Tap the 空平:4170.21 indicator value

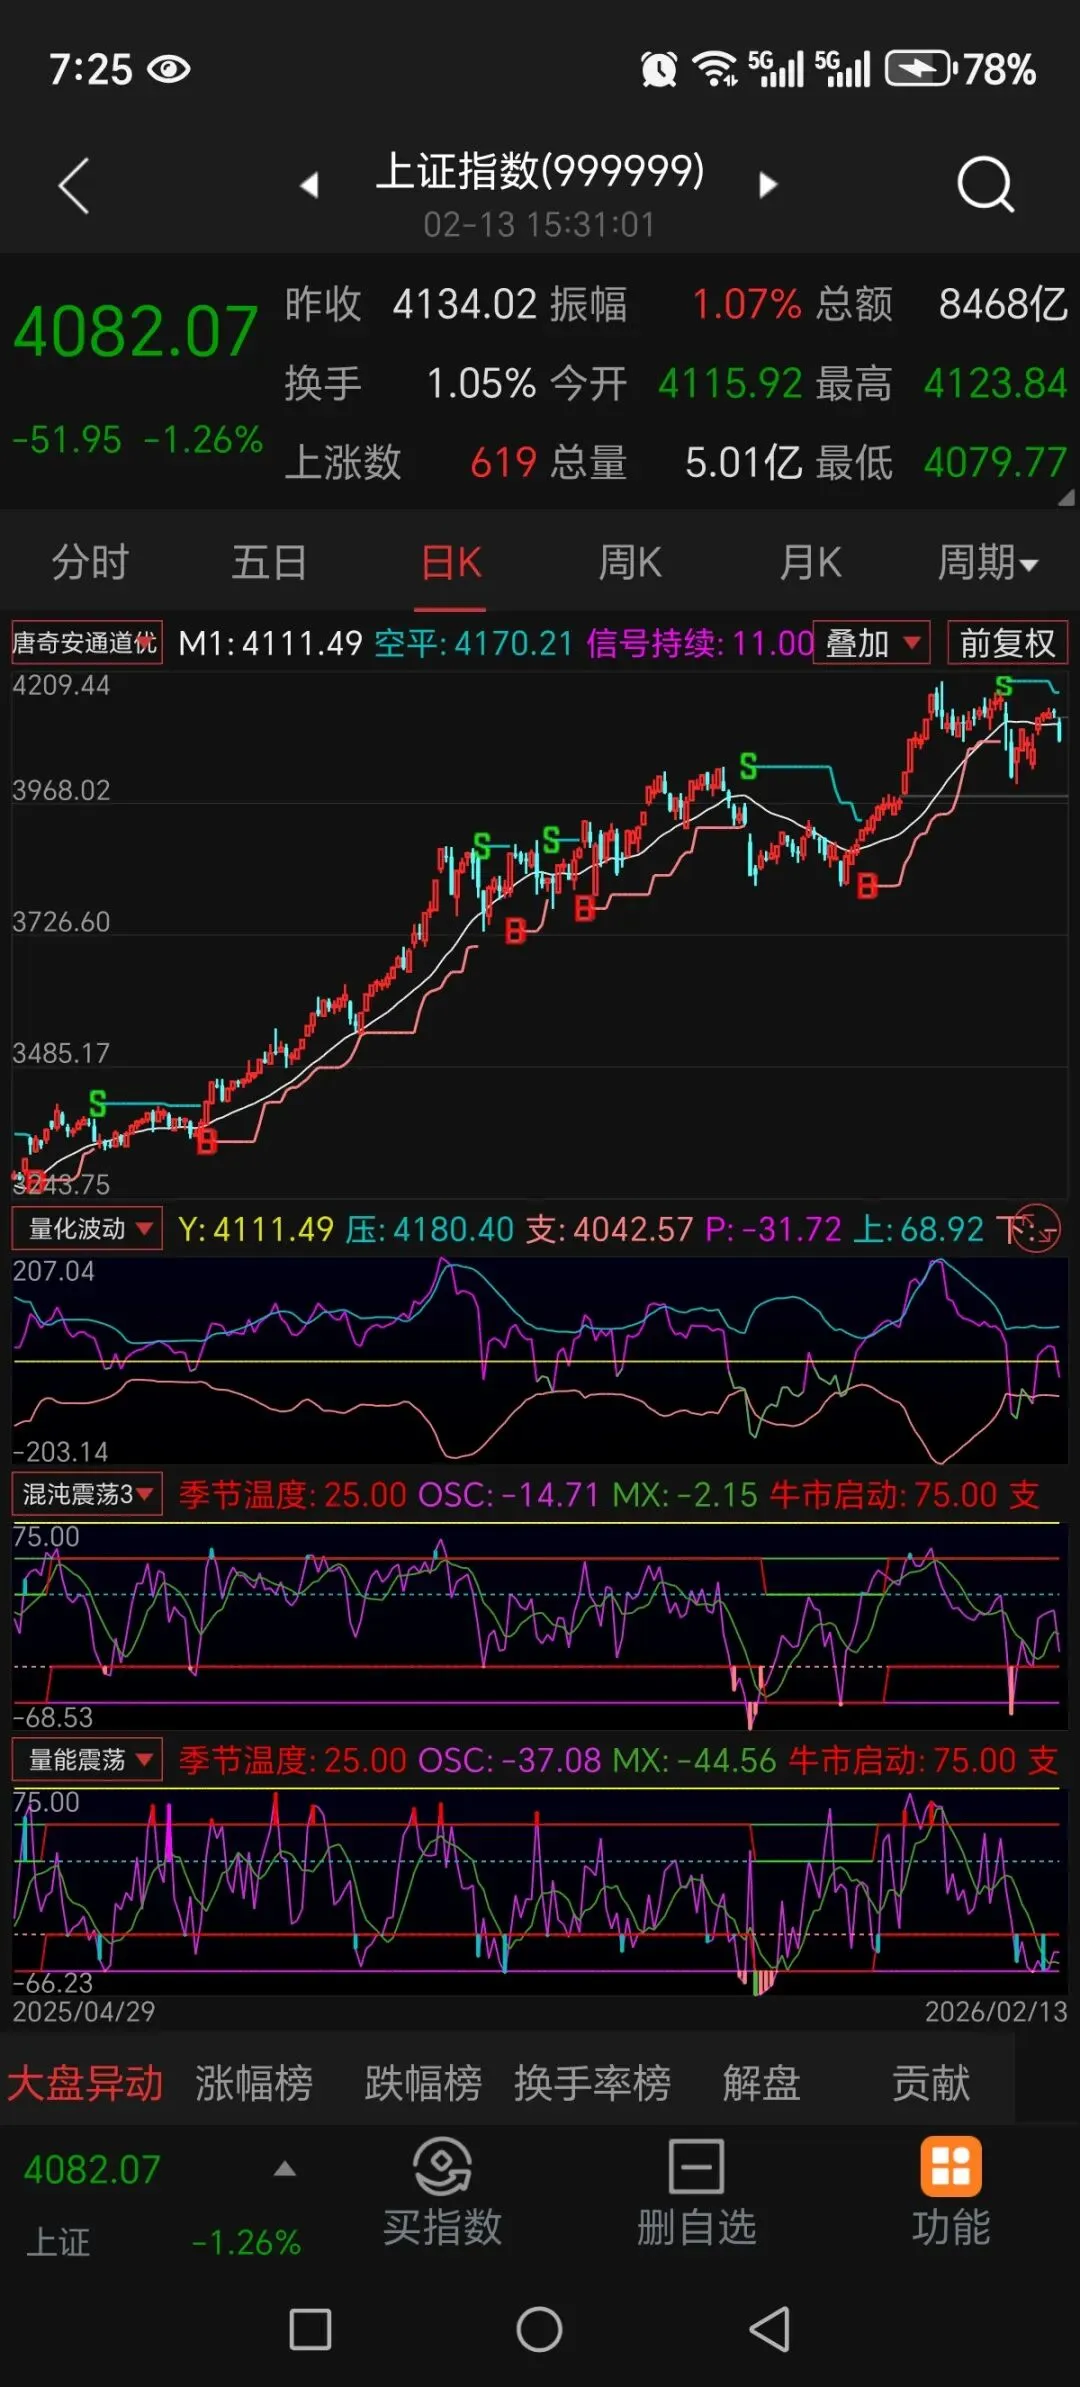(473, 643)
